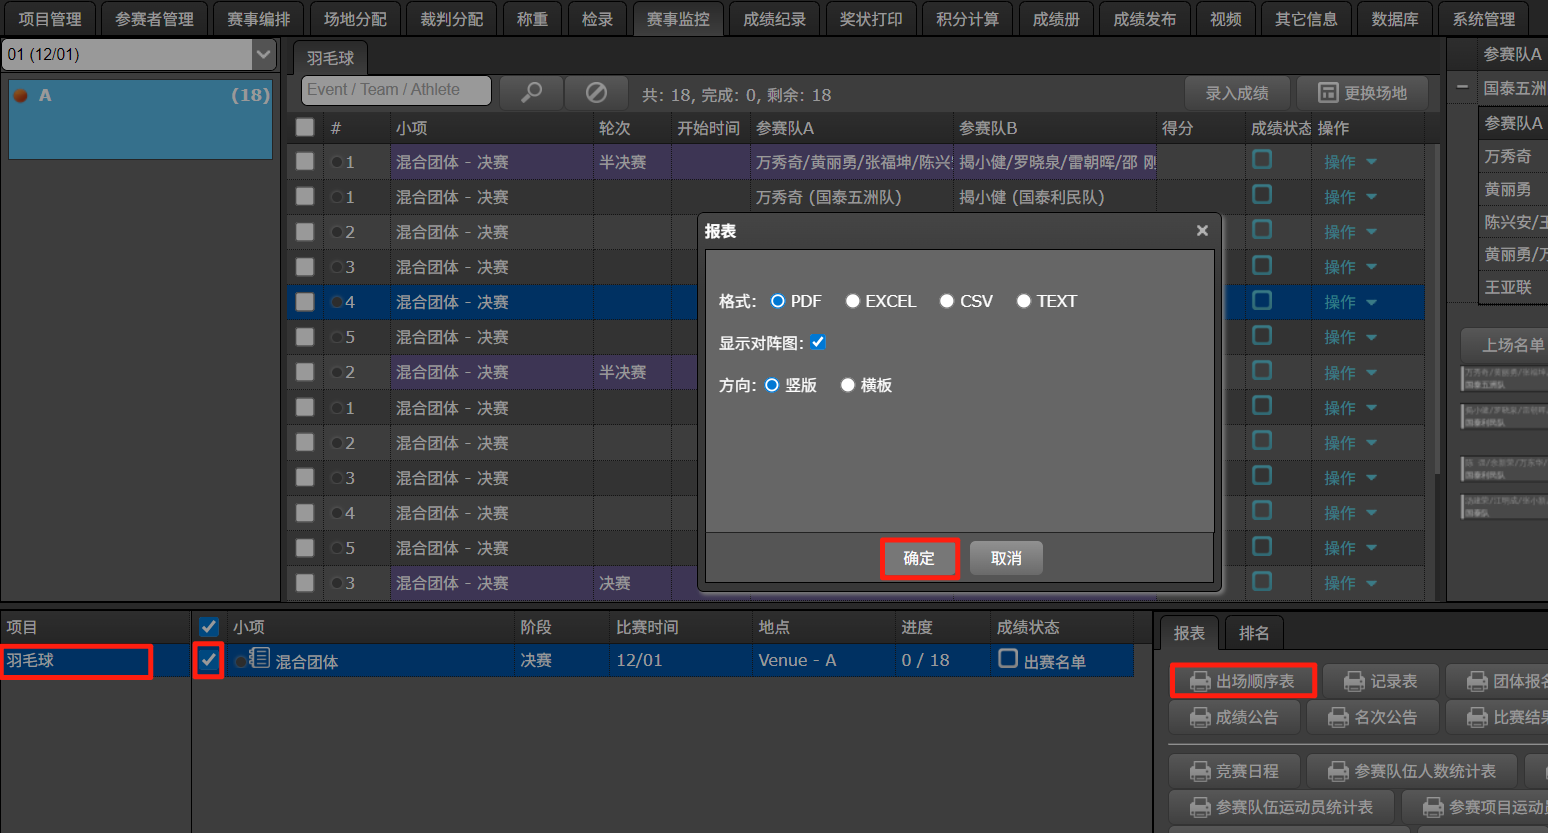This screenshot has height=833, width=1548.
Task: Select EXCEL format radio button
Action: (853, 301)
